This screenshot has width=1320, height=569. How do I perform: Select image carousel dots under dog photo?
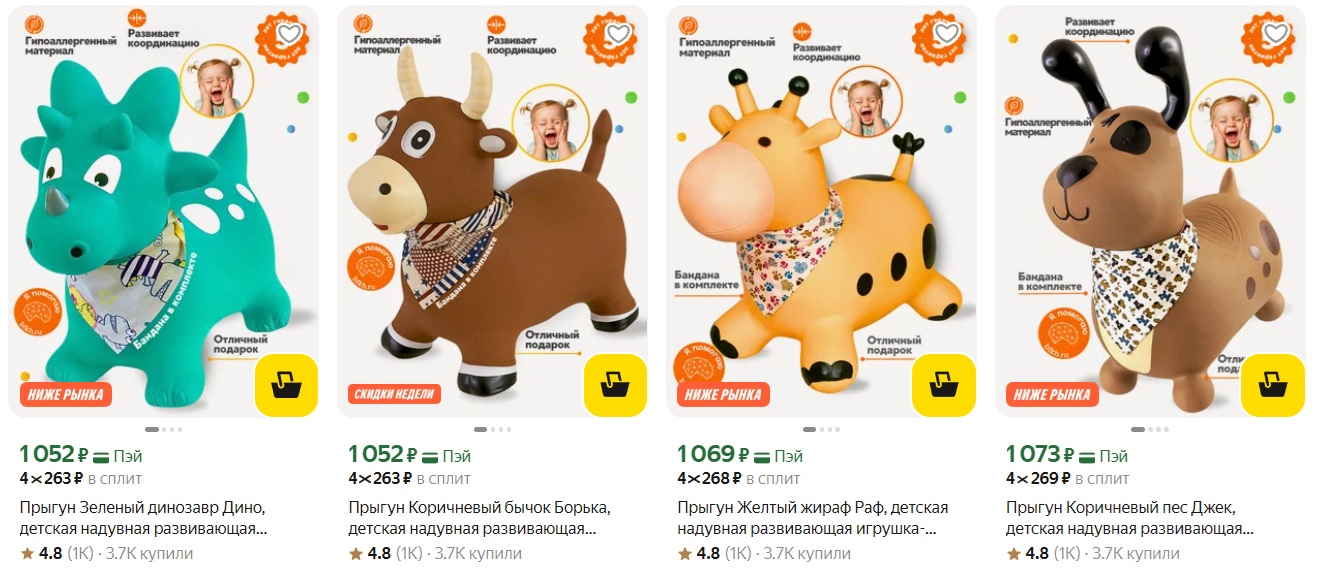(1151, 429)
